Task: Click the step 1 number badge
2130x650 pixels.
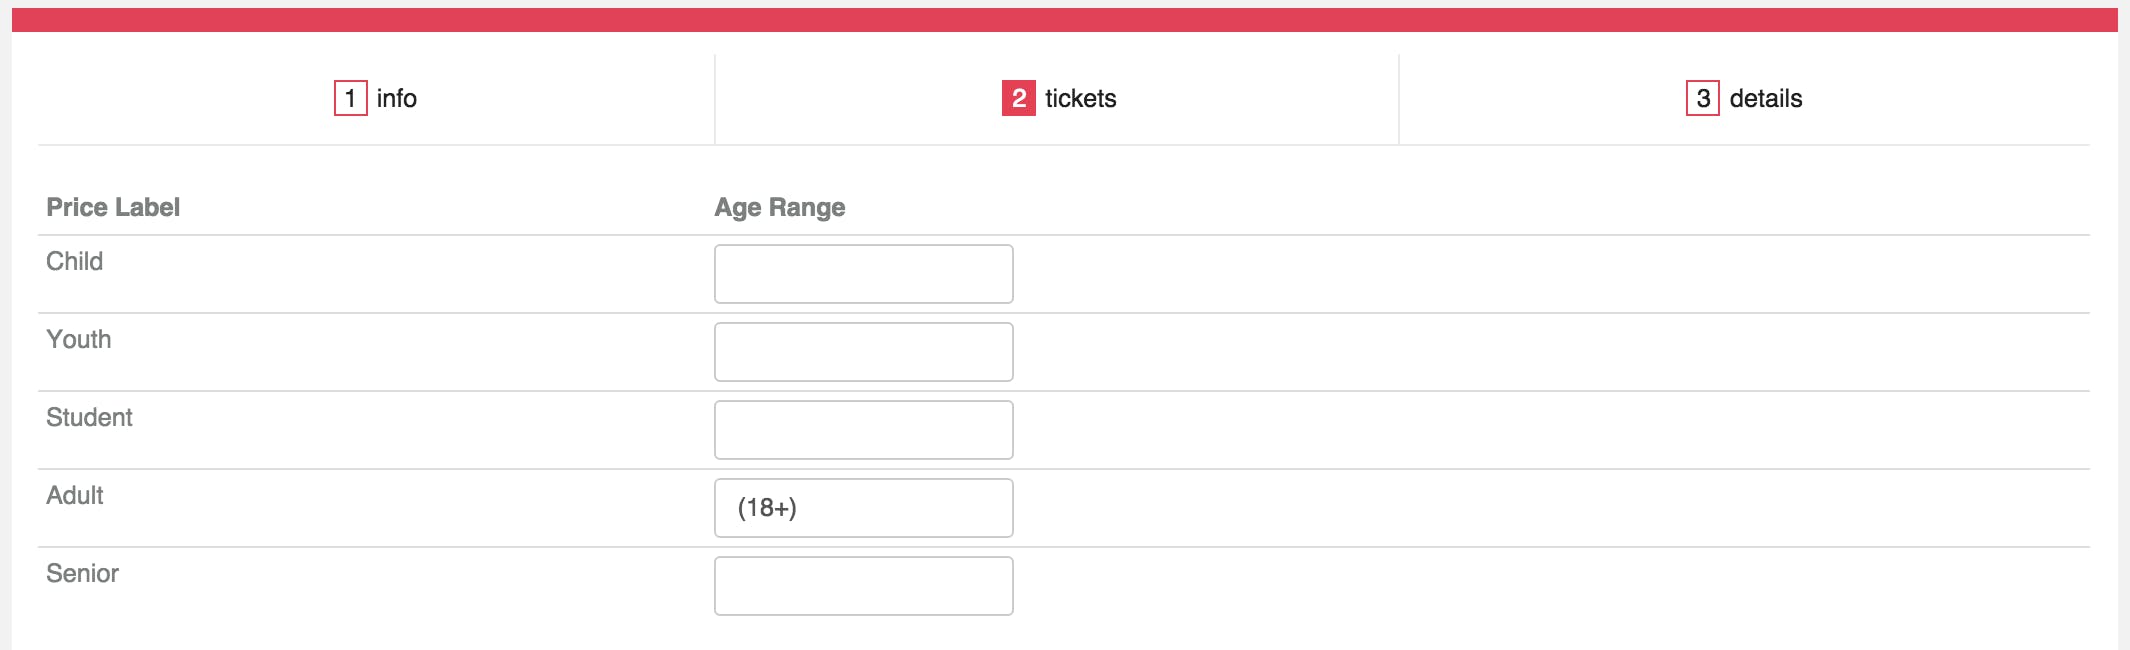Action: click(350, 98)
